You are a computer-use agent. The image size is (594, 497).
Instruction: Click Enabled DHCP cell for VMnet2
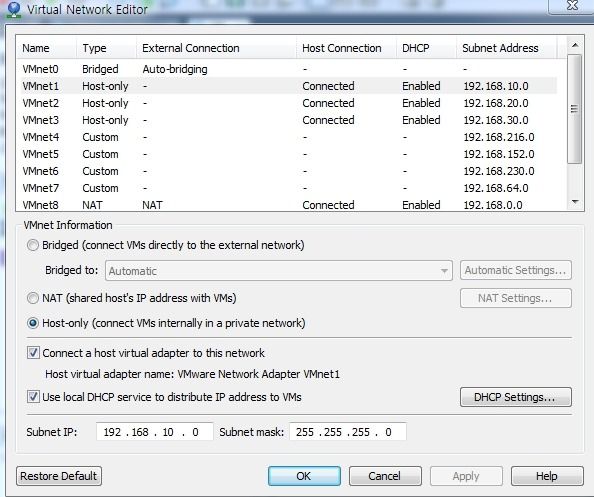(421, 103)
